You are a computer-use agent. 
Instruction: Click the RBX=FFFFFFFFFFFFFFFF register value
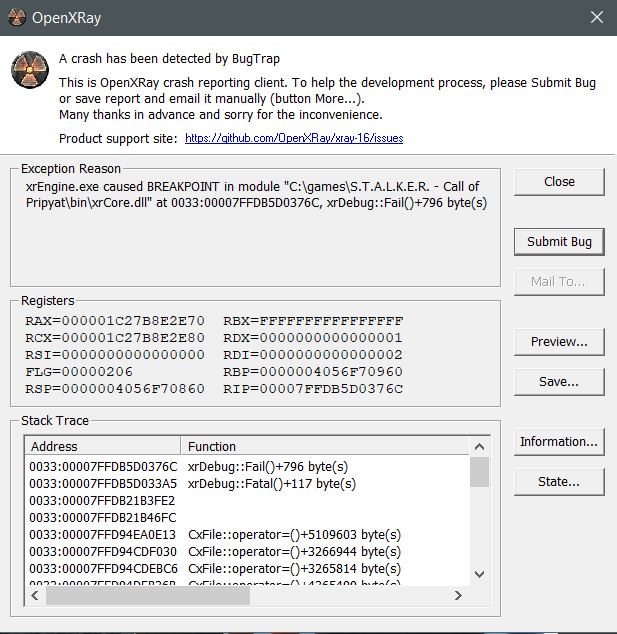(x=313, y=321)
